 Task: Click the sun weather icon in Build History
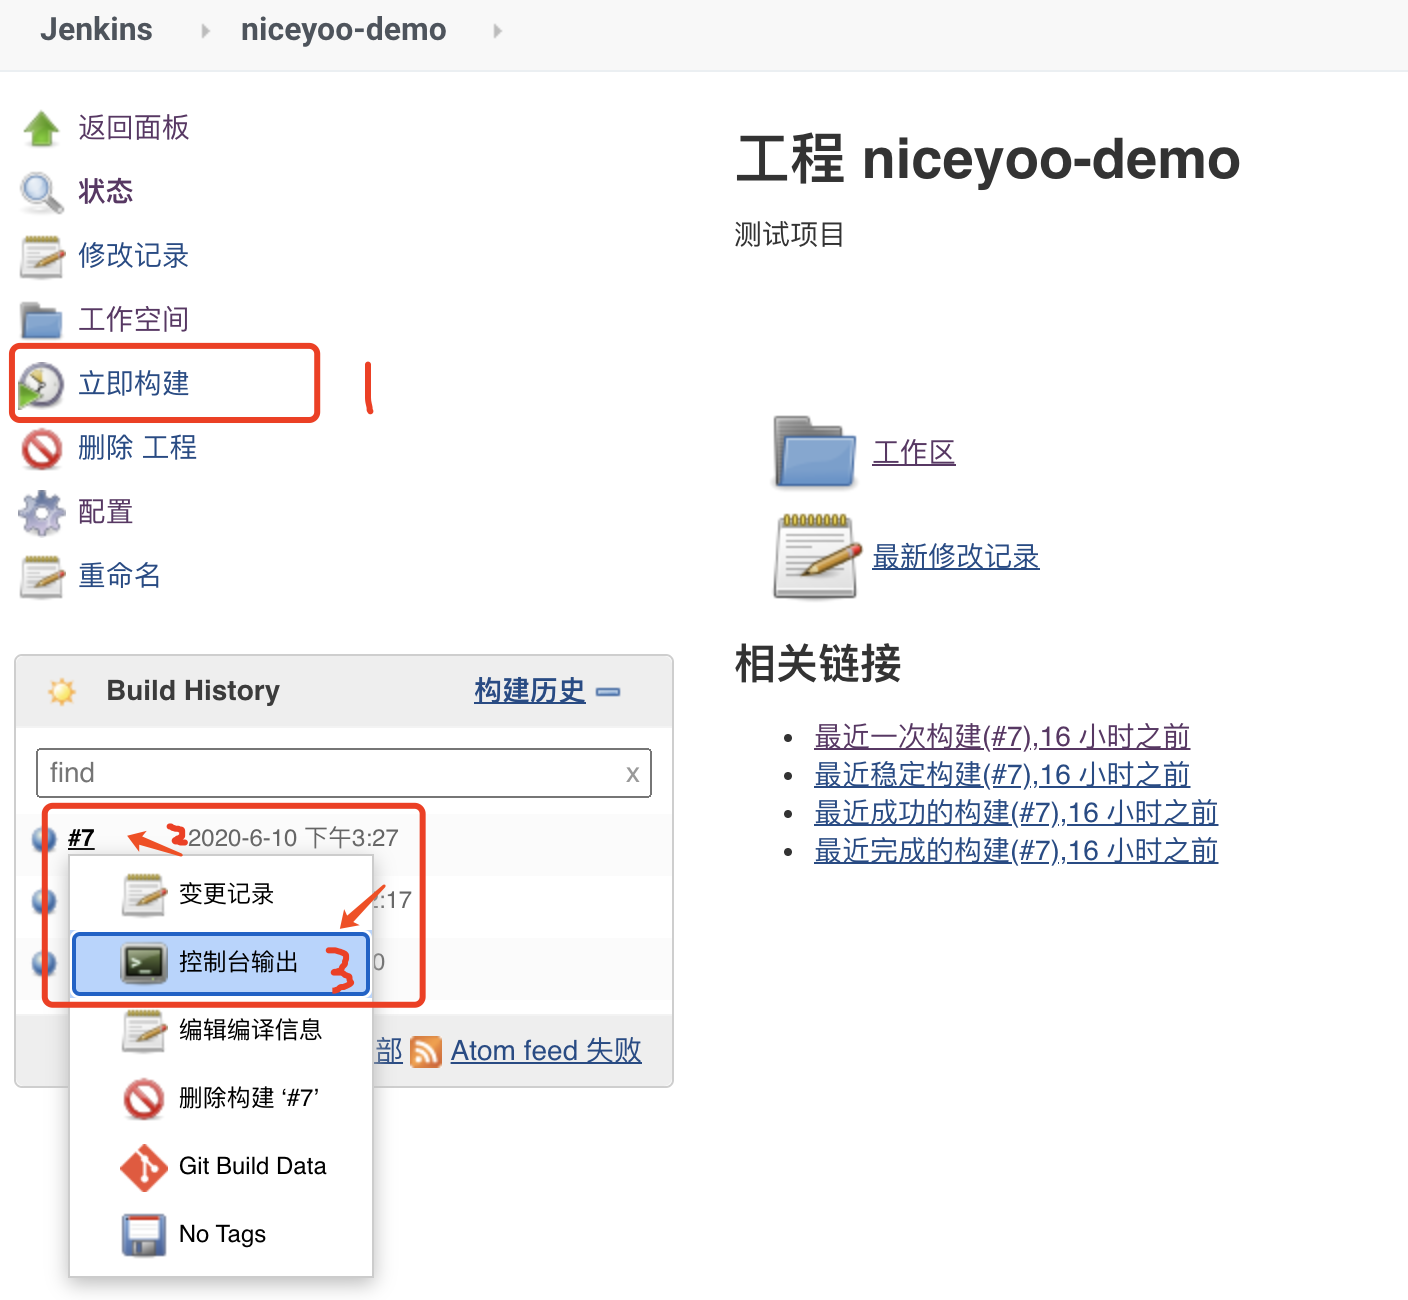point(62,691)
